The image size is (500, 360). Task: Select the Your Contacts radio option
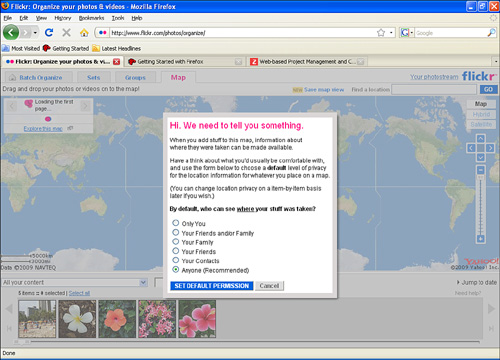point(176,260)
